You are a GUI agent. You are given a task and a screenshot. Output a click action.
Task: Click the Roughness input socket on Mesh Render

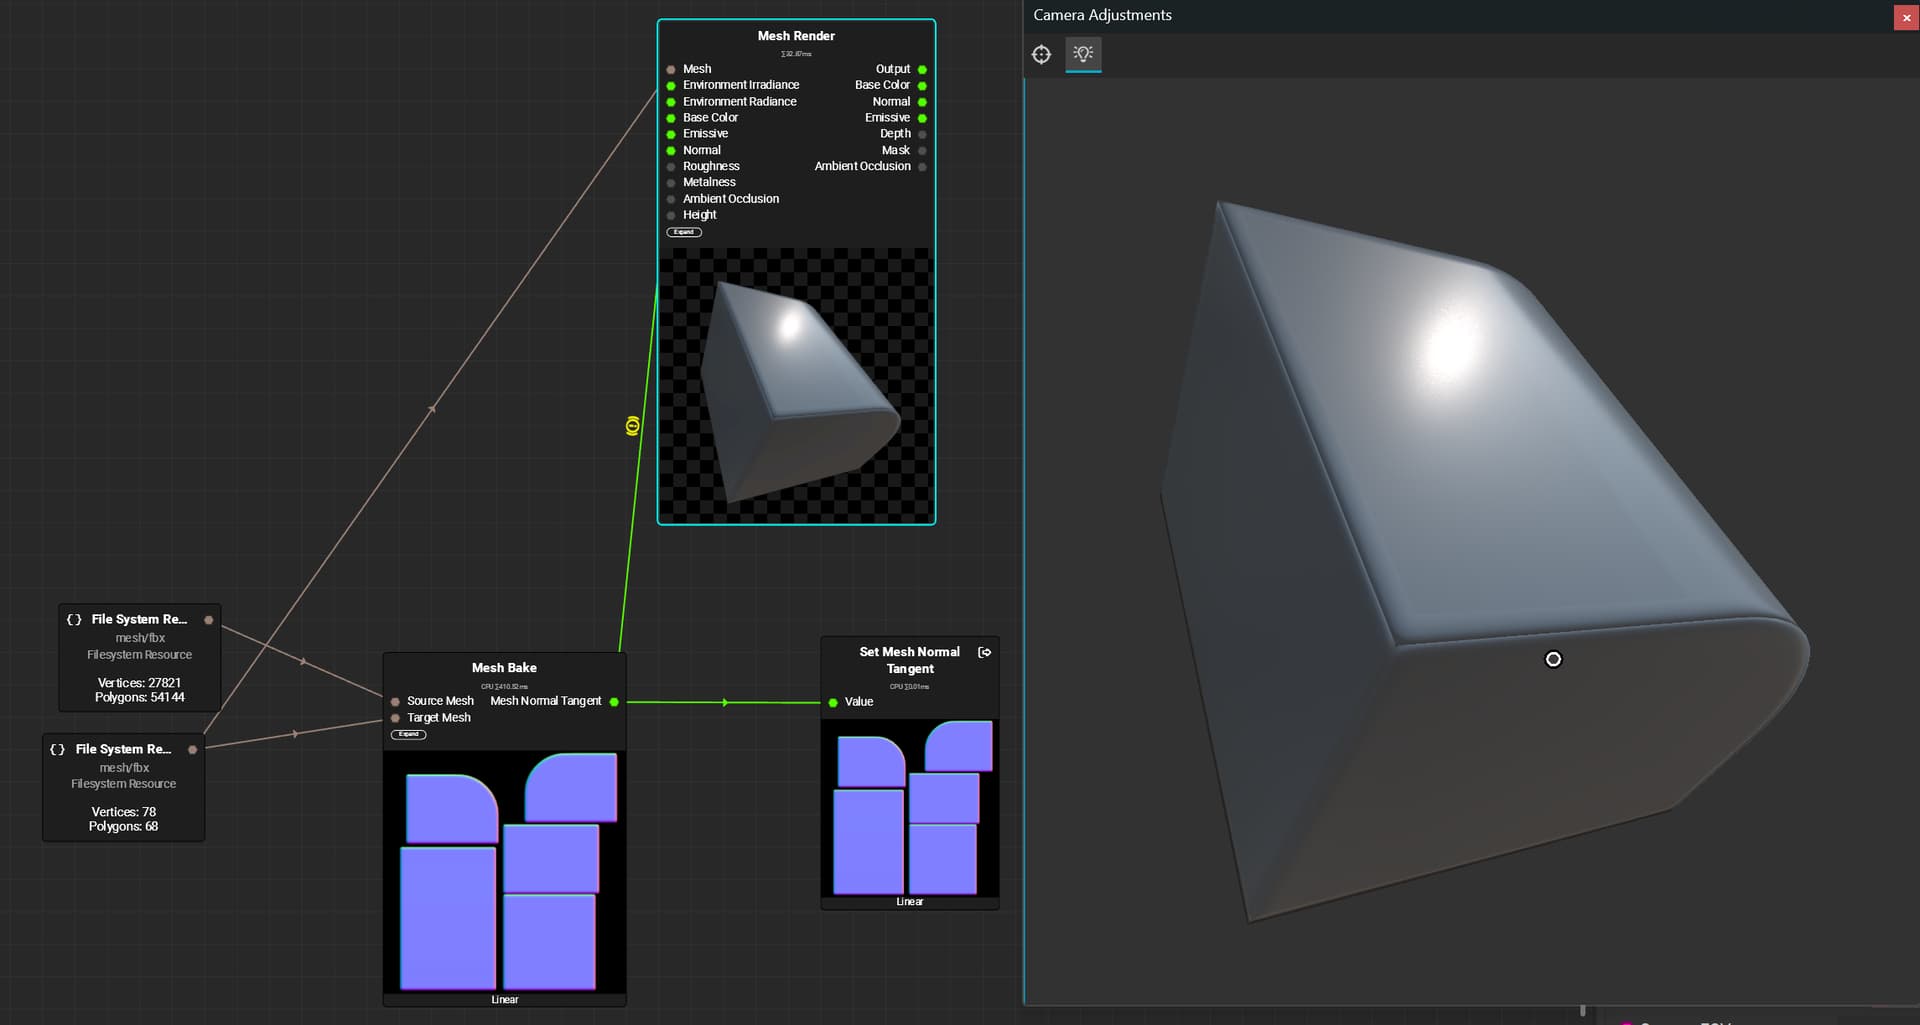(x=671, y=167)
